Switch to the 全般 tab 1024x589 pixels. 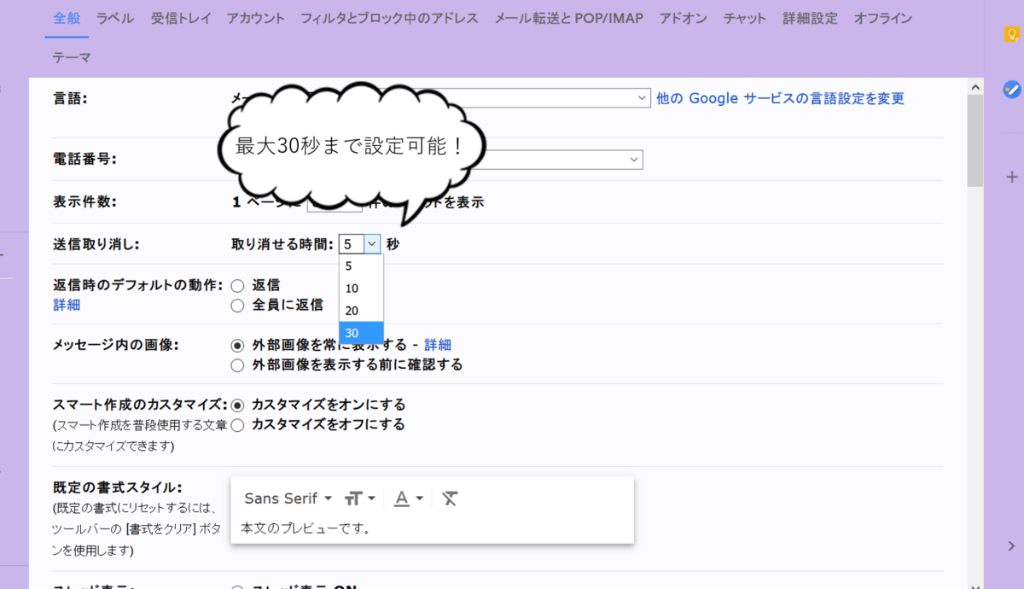[x=67, y=18]
